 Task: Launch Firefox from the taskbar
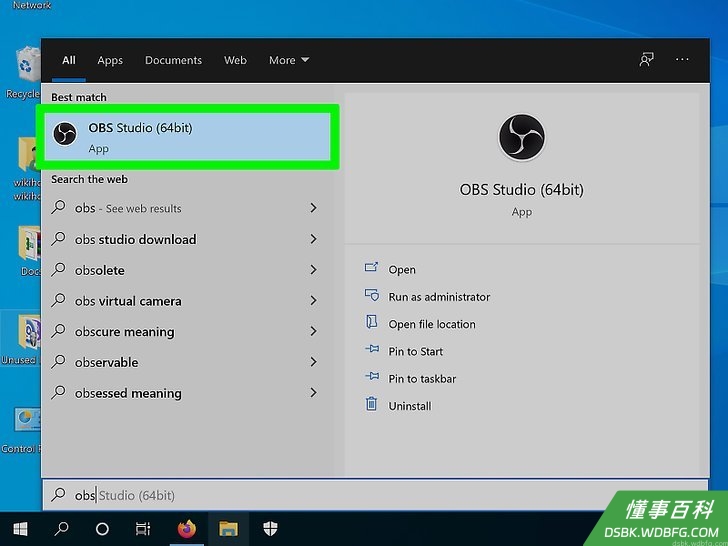coord(187,529)
